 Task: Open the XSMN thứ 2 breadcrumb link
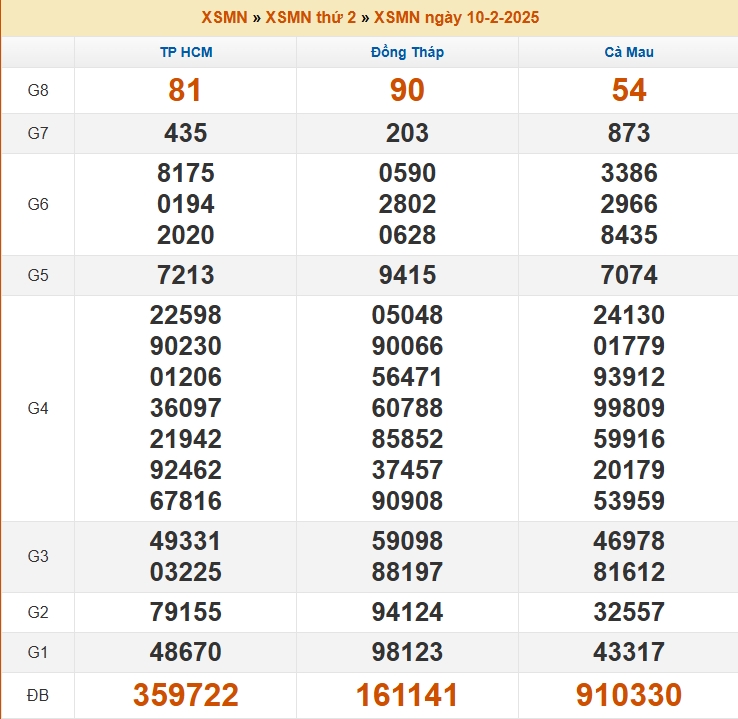[x=311, y=17]
